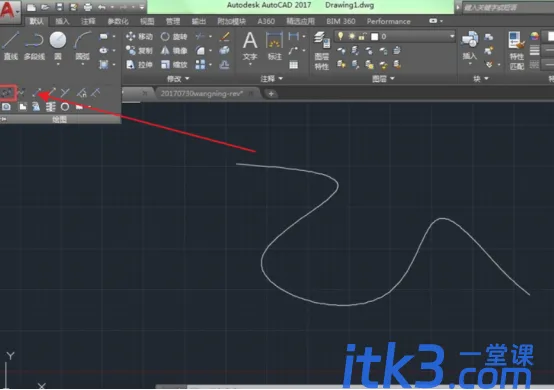Click the 复制 (Copy) button

(139, 51)
